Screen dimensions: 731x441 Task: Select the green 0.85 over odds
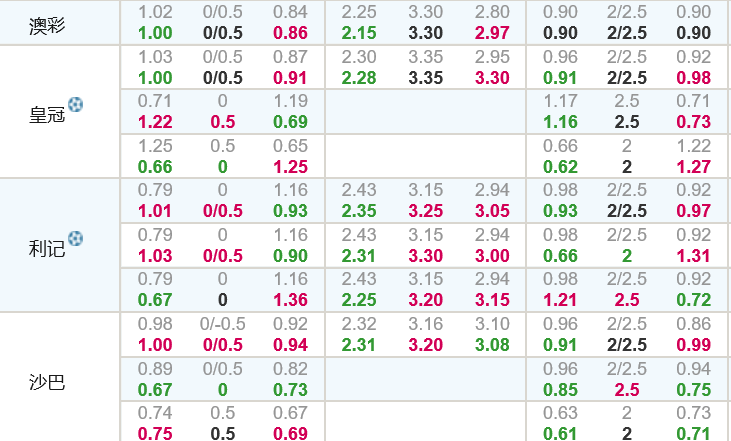coord(560,389)
